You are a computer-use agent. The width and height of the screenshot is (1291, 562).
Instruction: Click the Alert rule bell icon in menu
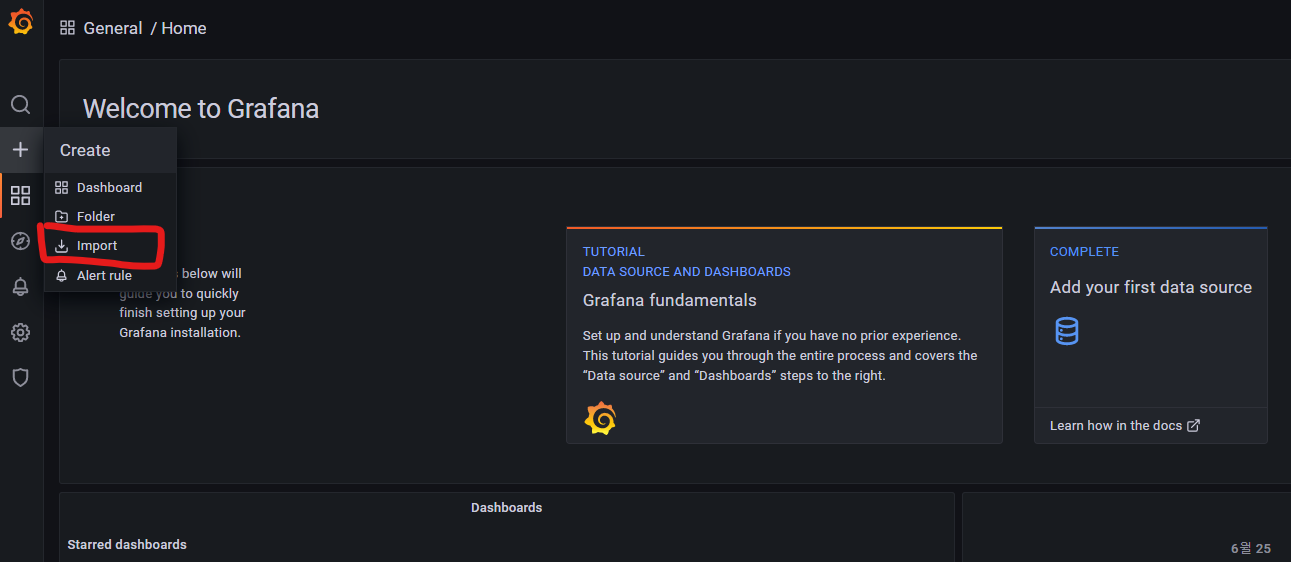pos(62,275)
